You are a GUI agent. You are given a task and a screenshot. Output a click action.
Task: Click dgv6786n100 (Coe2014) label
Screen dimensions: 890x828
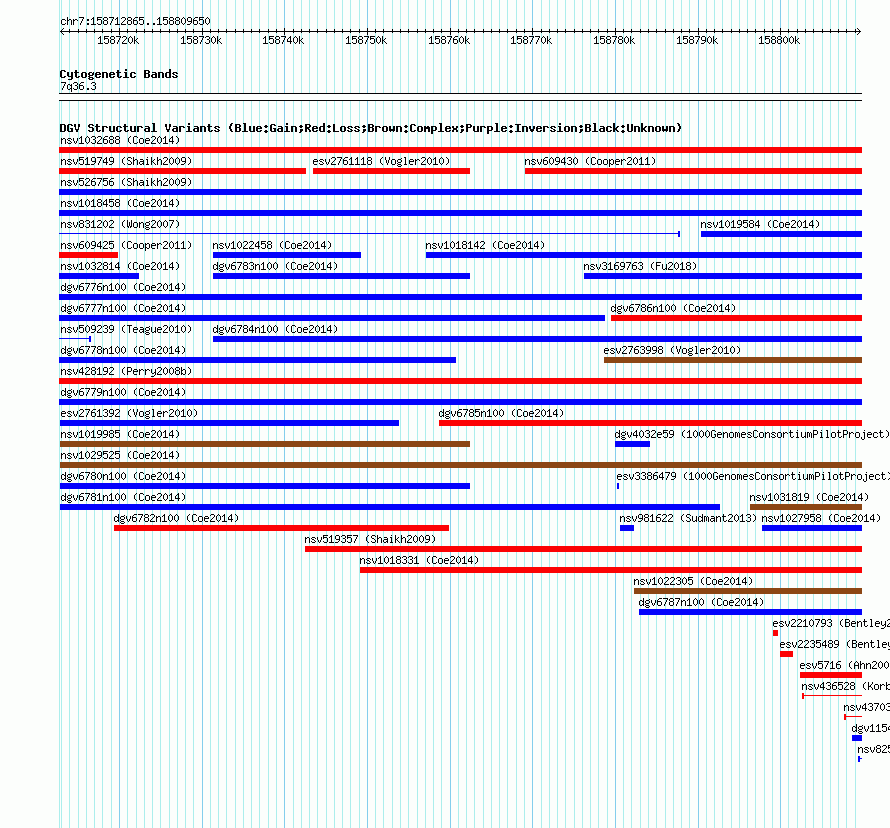pos(673,308)
